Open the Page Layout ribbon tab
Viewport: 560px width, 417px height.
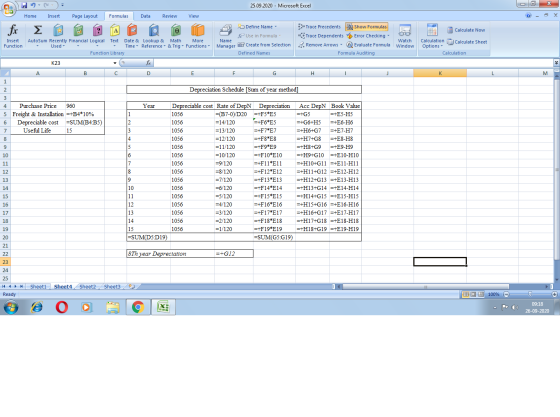(84, 16)
